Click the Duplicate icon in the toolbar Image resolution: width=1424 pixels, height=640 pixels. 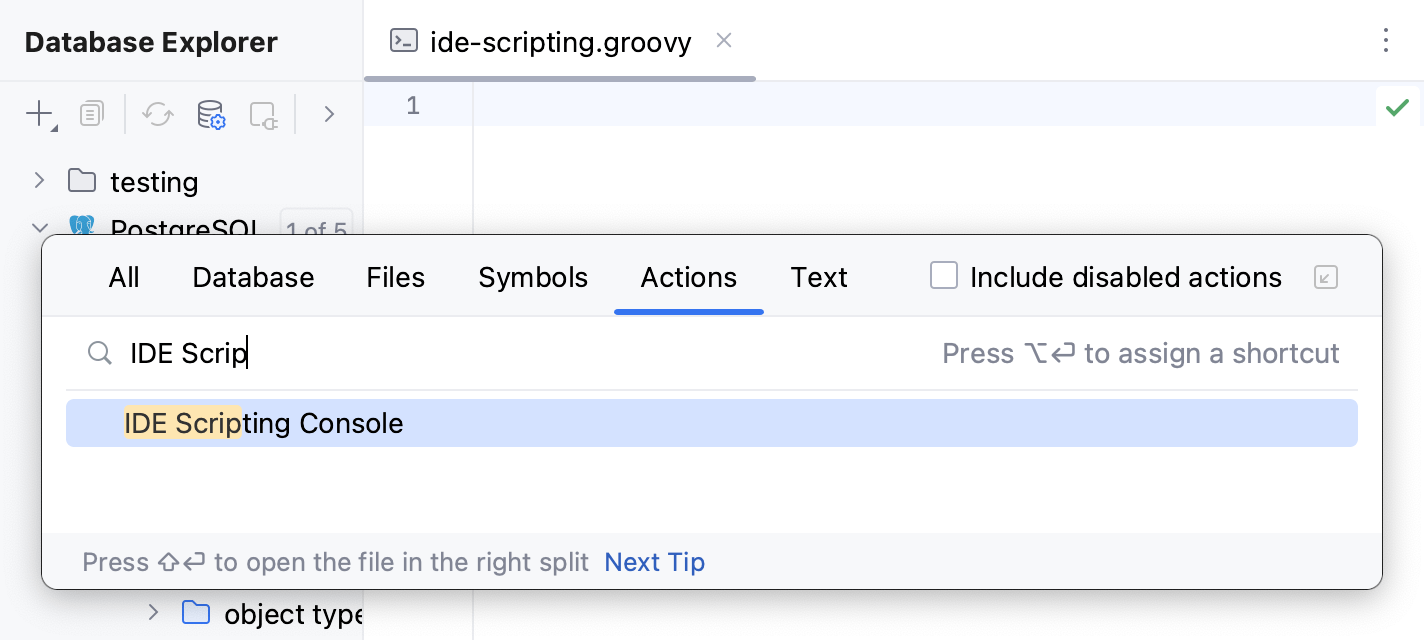(91, 114)
